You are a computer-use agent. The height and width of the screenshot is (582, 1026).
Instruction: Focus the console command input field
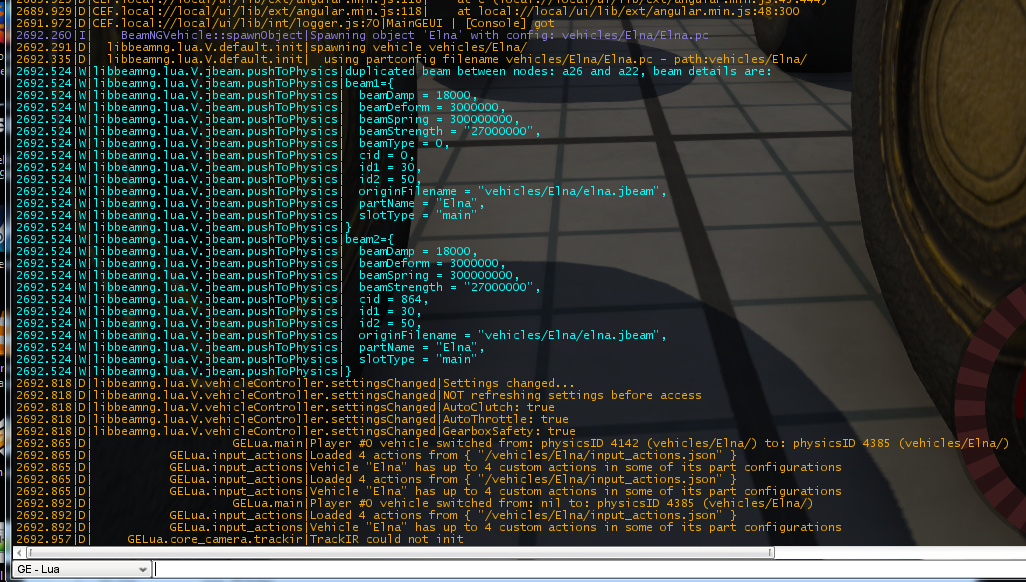tap(589, 569)
